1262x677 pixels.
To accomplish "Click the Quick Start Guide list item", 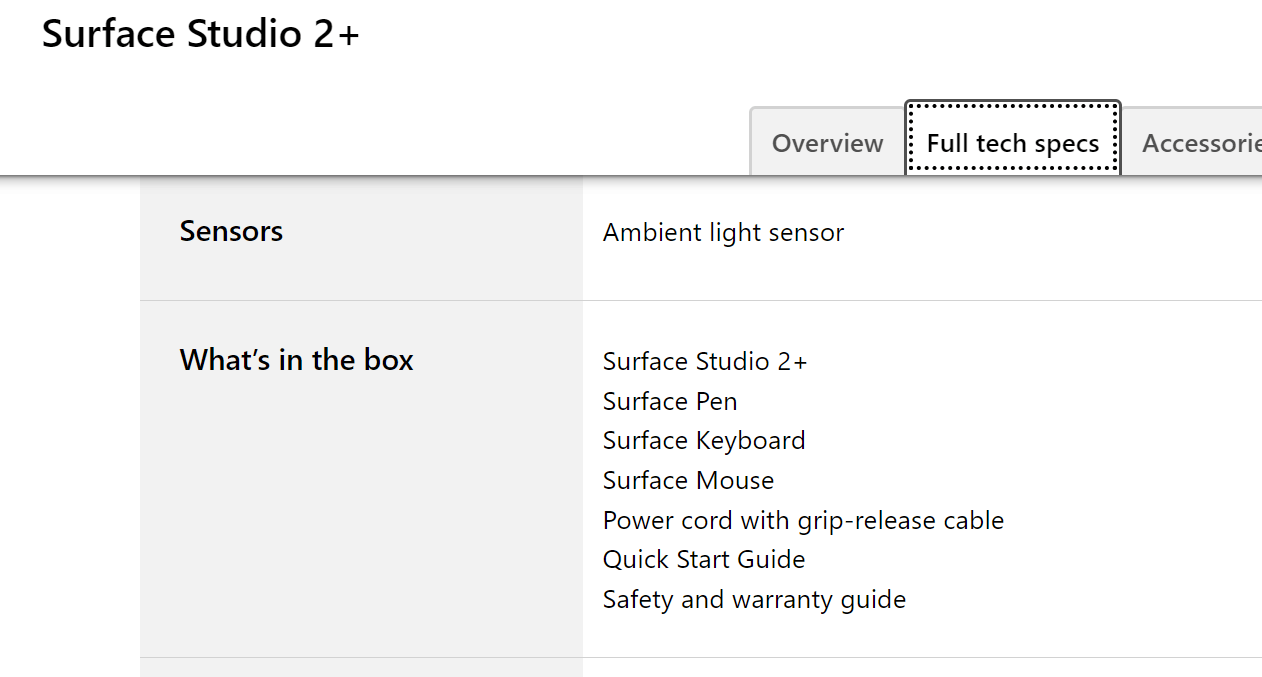I will (x=704, y=559).
